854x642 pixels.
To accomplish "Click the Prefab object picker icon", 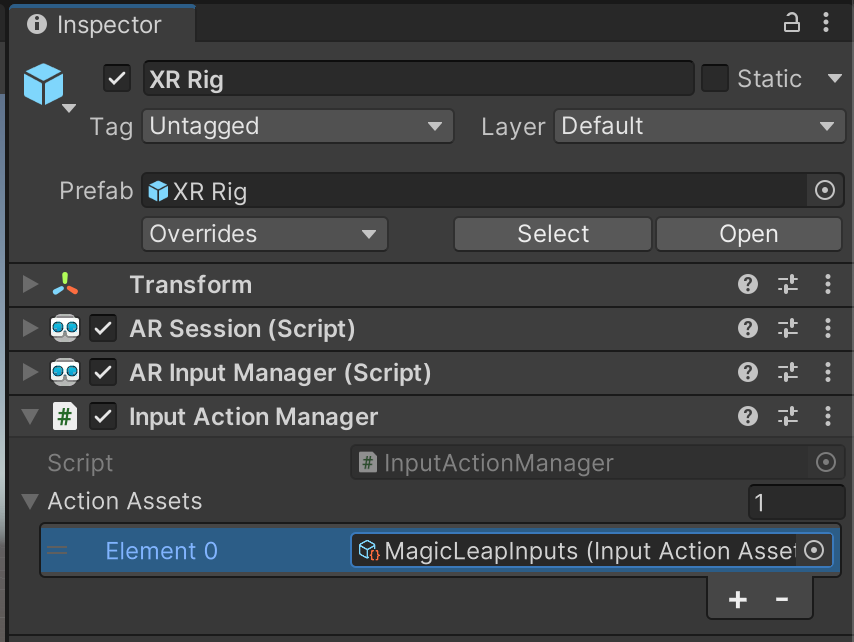I will pyautogui.click(x=825, y=190).
